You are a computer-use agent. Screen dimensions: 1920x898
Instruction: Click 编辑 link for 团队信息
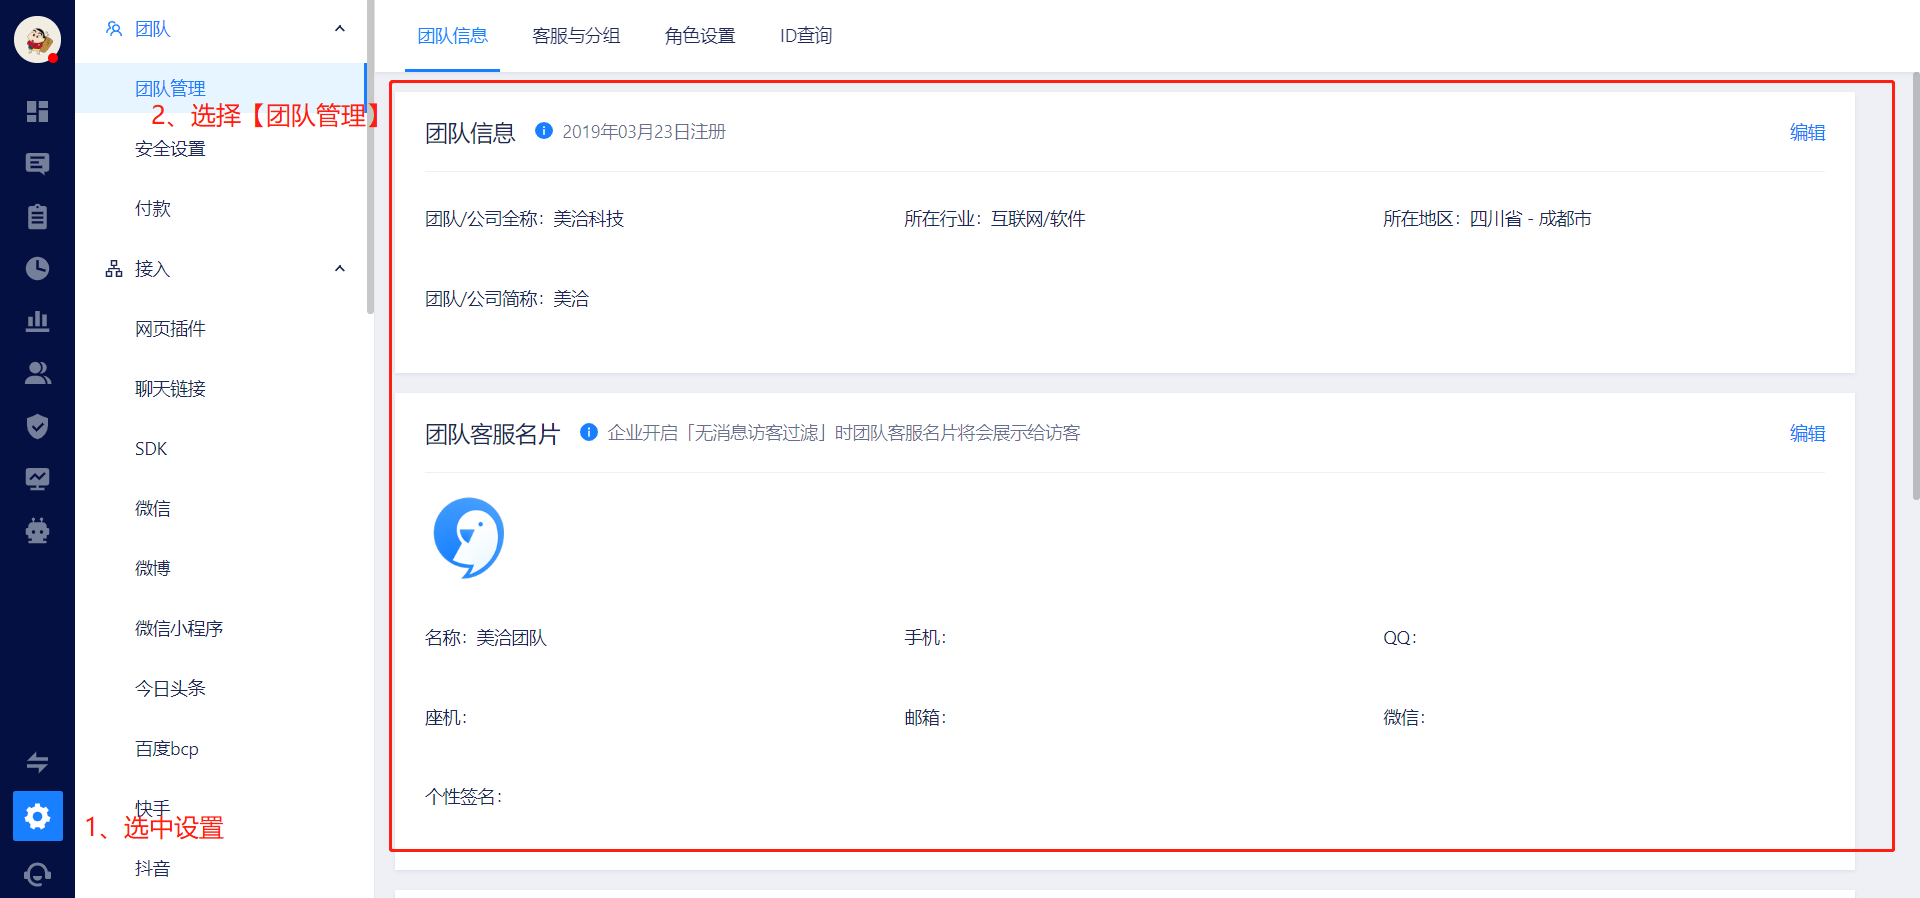[x=1807, y=132]
